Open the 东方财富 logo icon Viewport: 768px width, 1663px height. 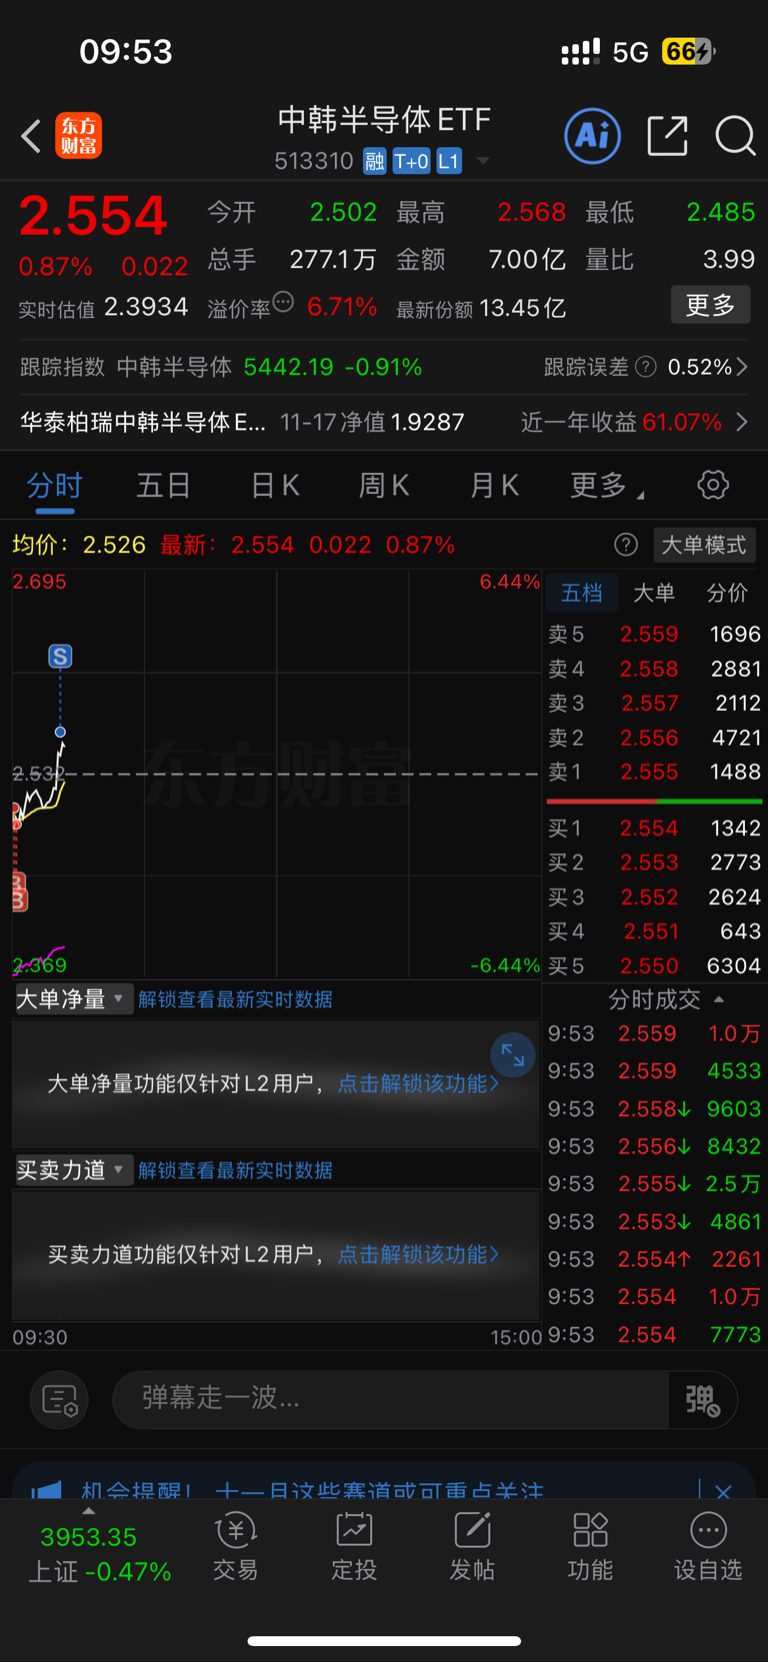tap(78, 136)
